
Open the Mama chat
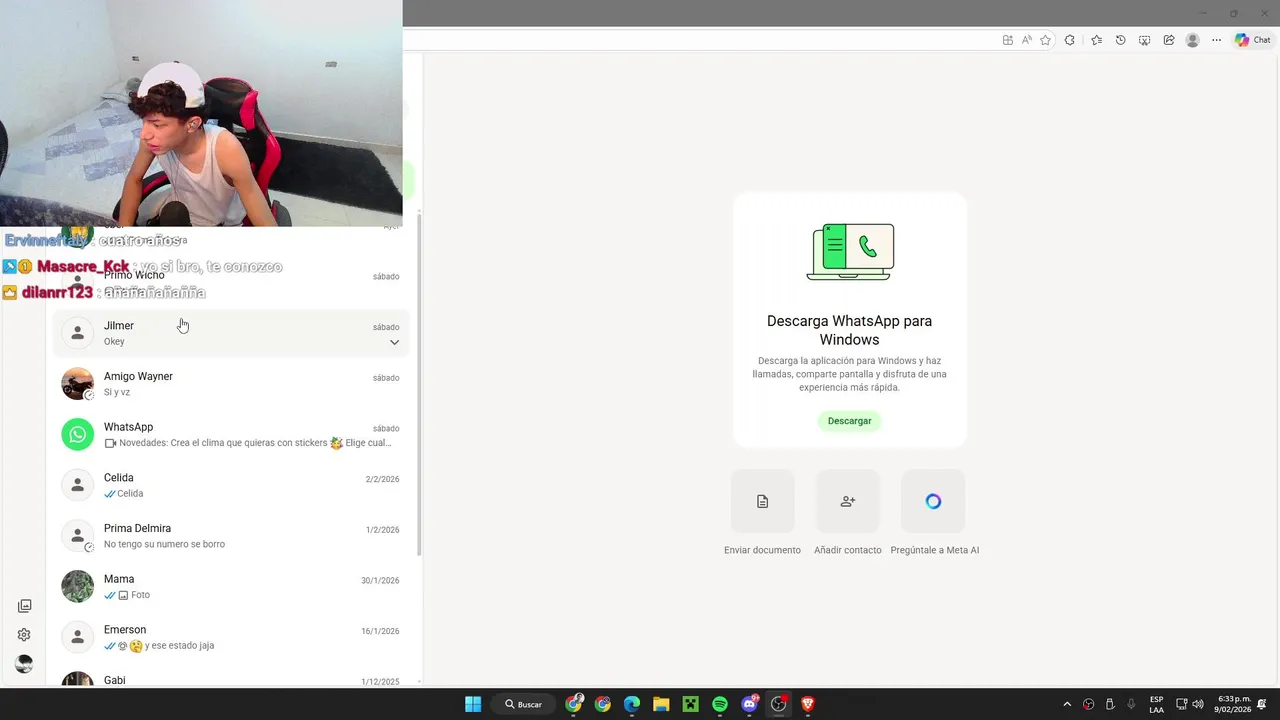click(x=231, y=586)
